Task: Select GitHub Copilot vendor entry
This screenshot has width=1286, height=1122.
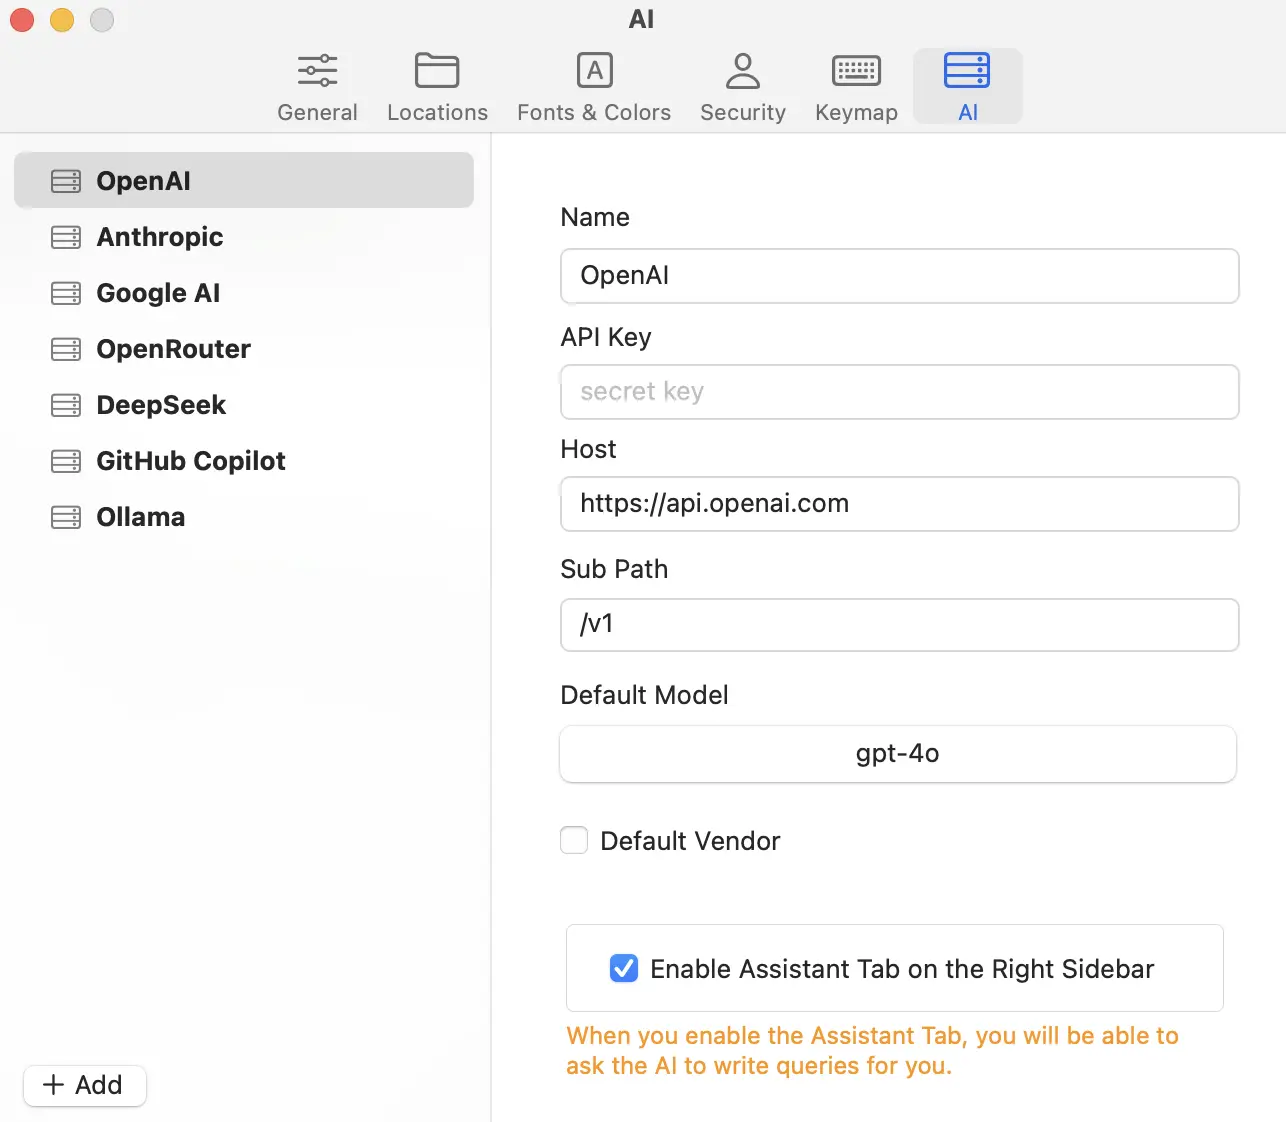Action: pos(190,461)
